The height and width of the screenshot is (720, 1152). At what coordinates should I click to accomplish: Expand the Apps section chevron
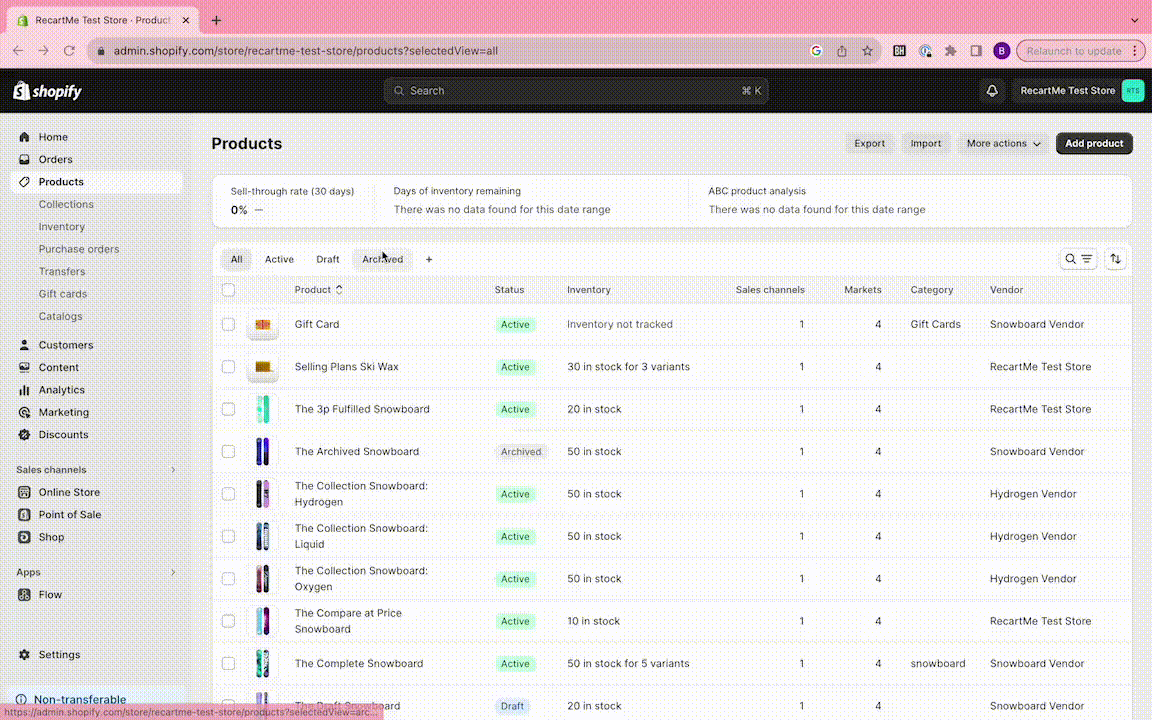point(173,573)
